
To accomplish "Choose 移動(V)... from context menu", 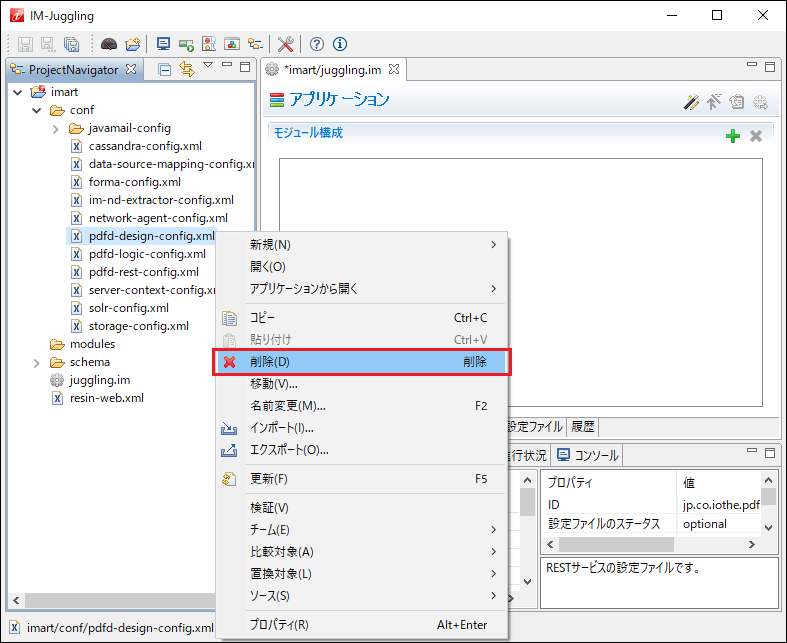I will pyautogui.click(x=361, y=384).
